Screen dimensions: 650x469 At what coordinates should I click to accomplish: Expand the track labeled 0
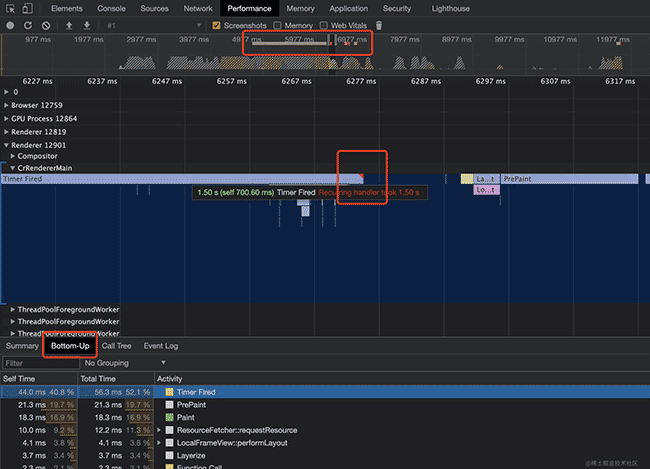click(6, 92)
